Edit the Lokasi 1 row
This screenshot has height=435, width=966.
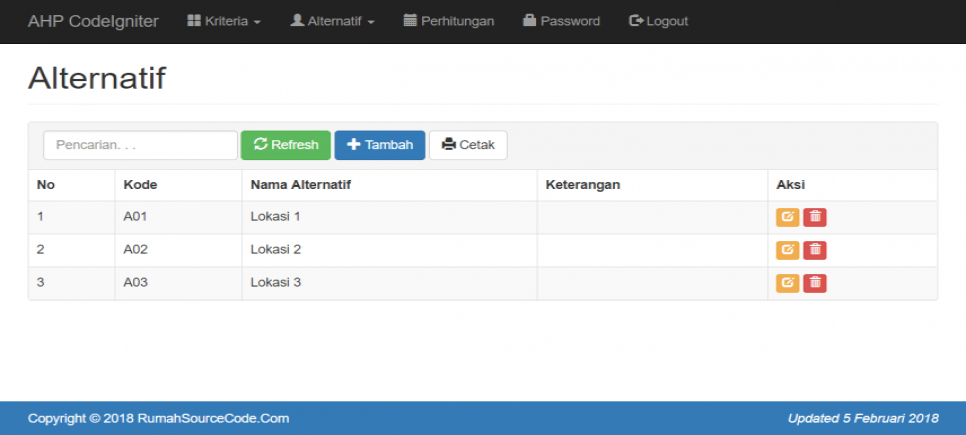pos(787,217)
